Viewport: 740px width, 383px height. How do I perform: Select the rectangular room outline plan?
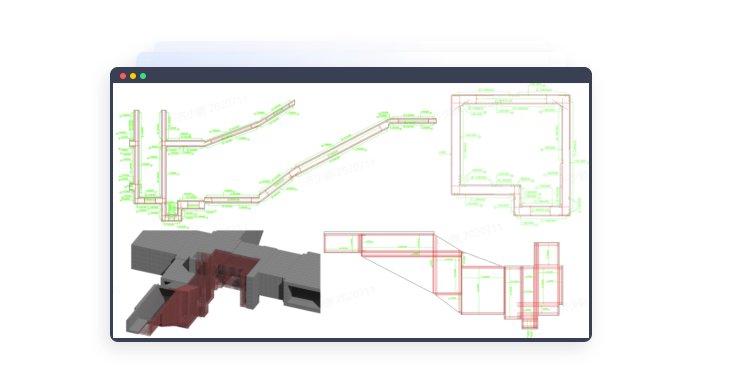coord(511,155)
